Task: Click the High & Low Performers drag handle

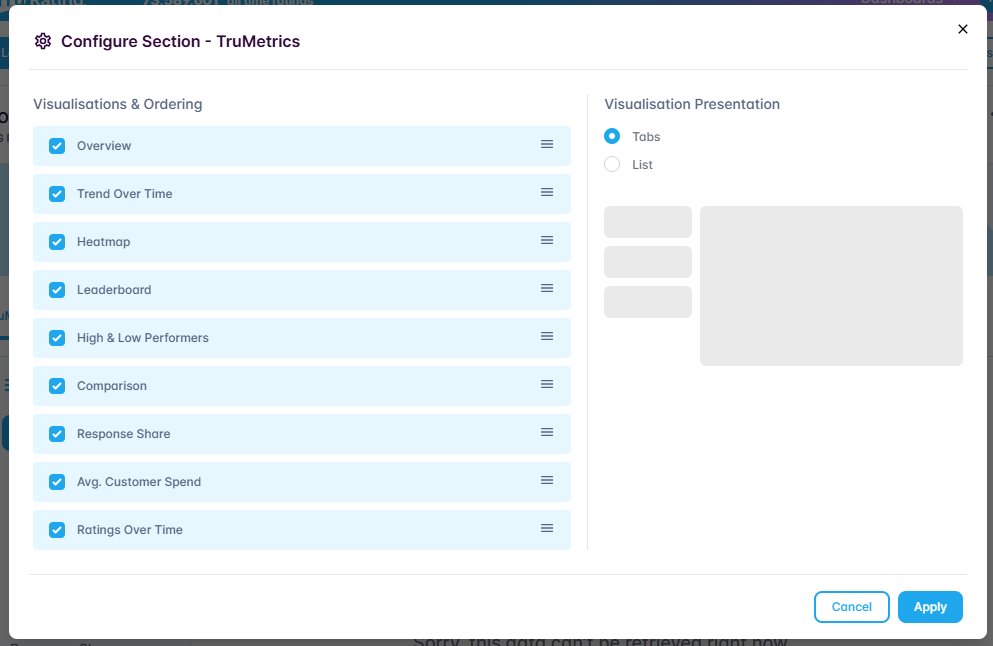Action: [547, 337]
